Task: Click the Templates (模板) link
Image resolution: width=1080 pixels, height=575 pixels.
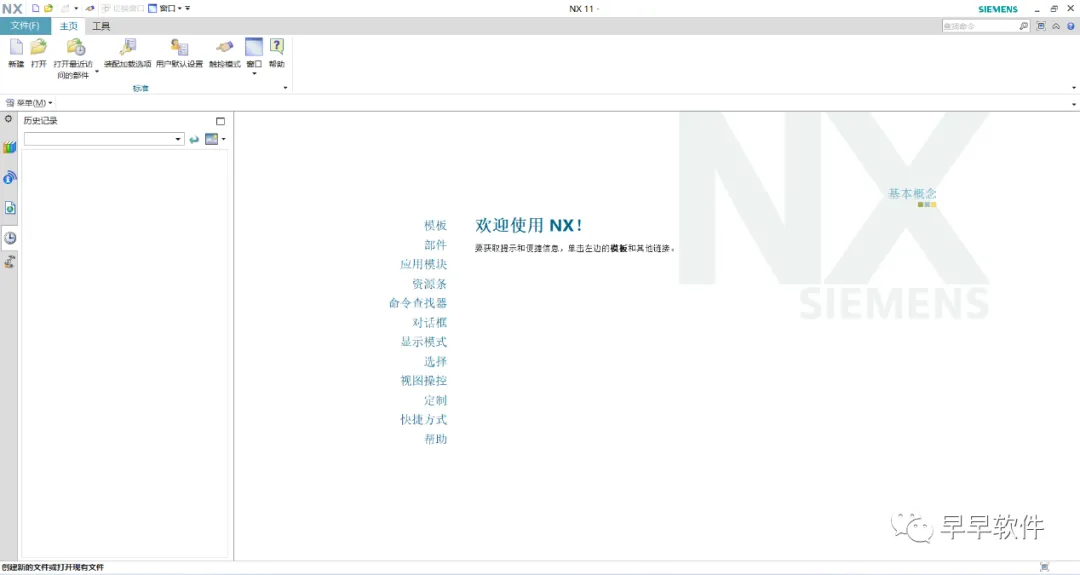Action: pyautogui.click(x=435, y=225)
